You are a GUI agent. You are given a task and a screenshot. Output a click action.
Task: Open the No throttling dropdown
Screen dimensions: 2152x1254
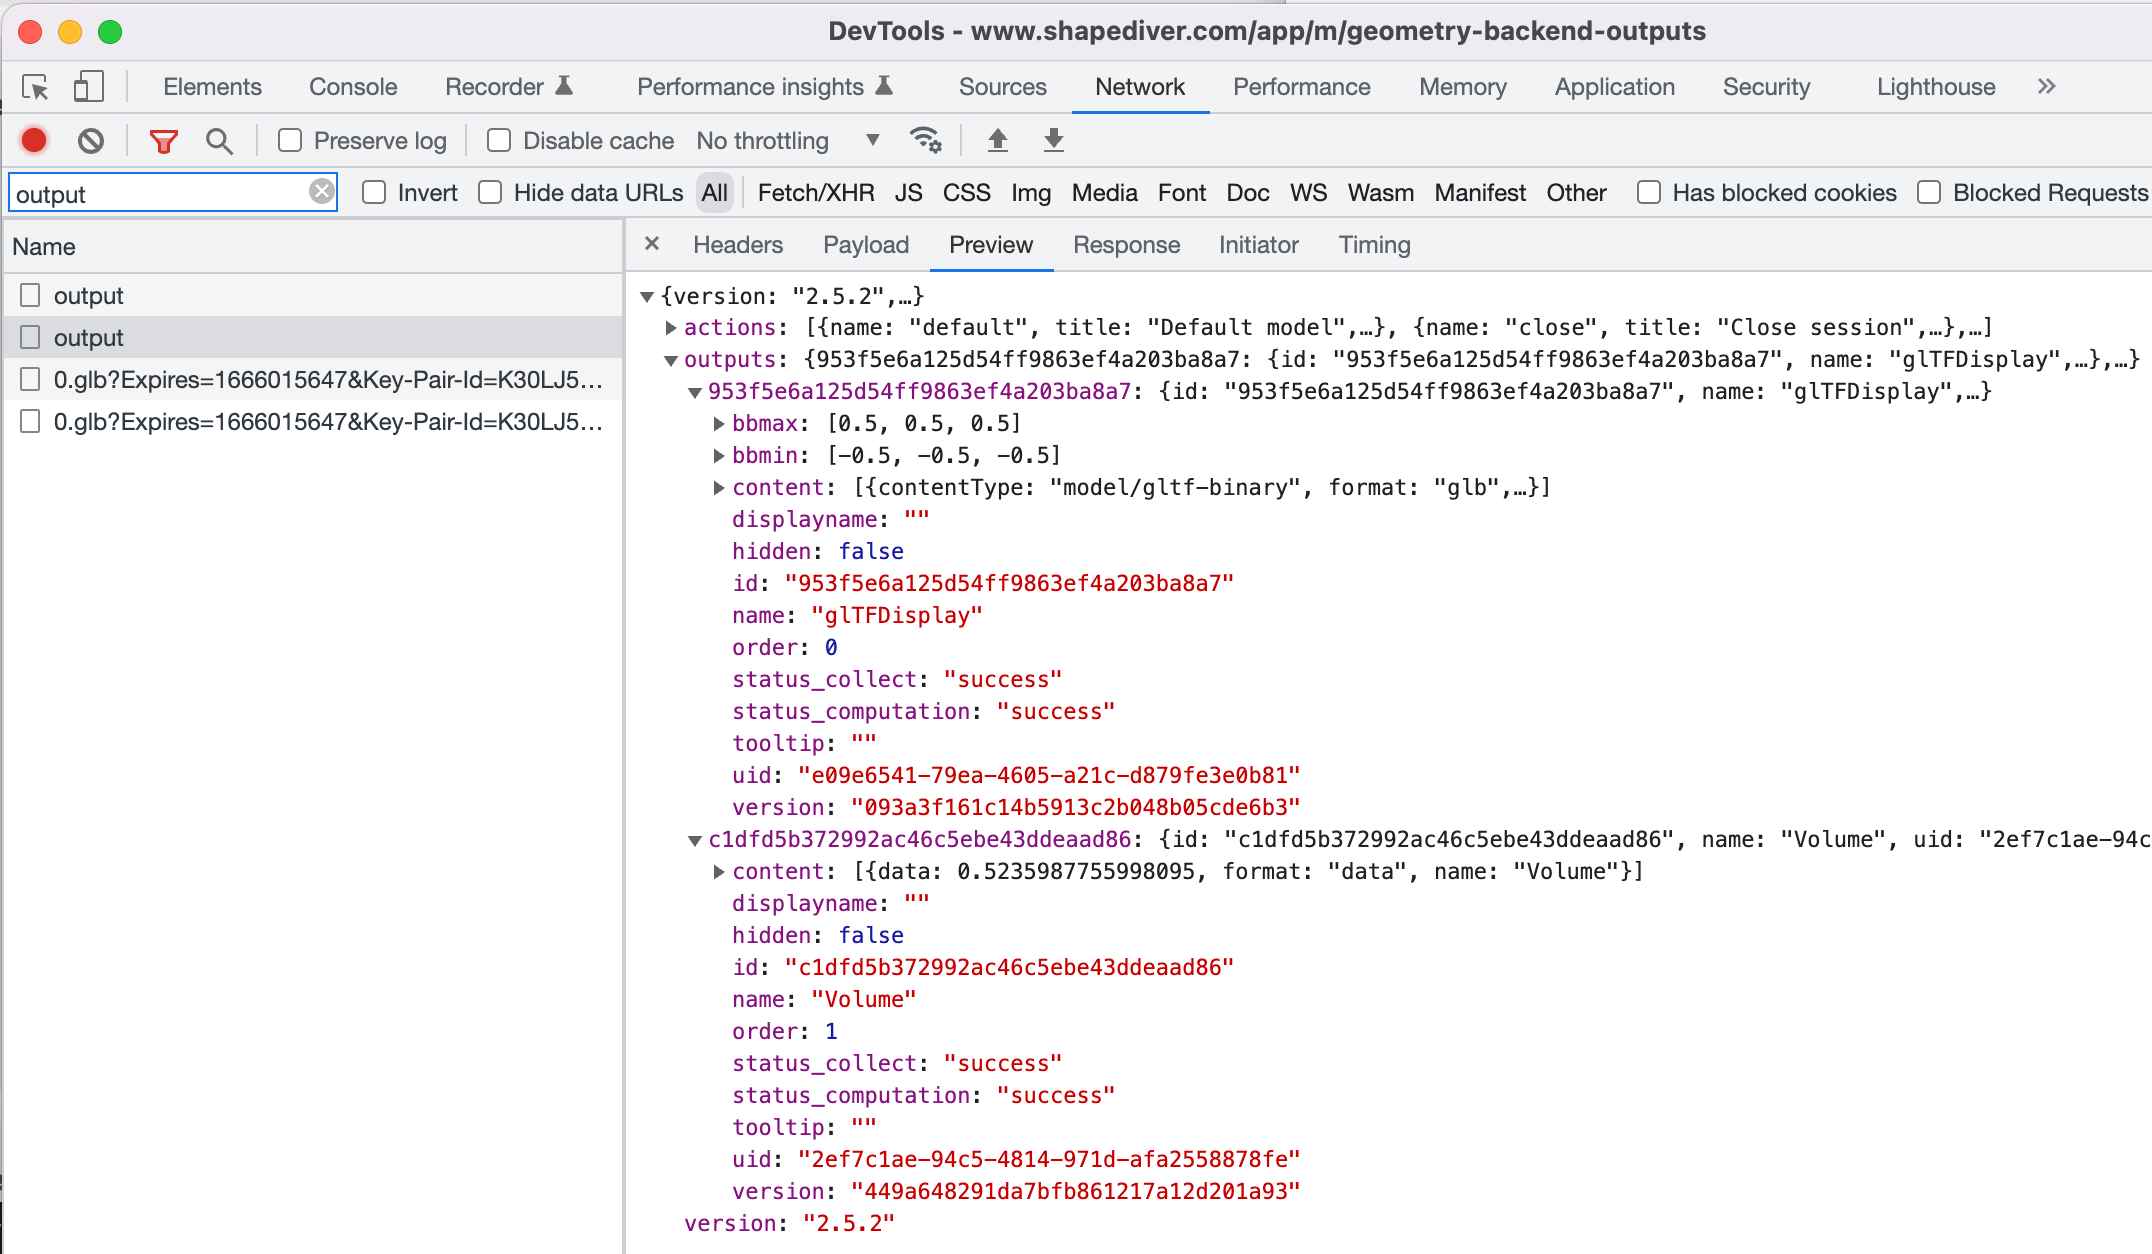point(787,141)
